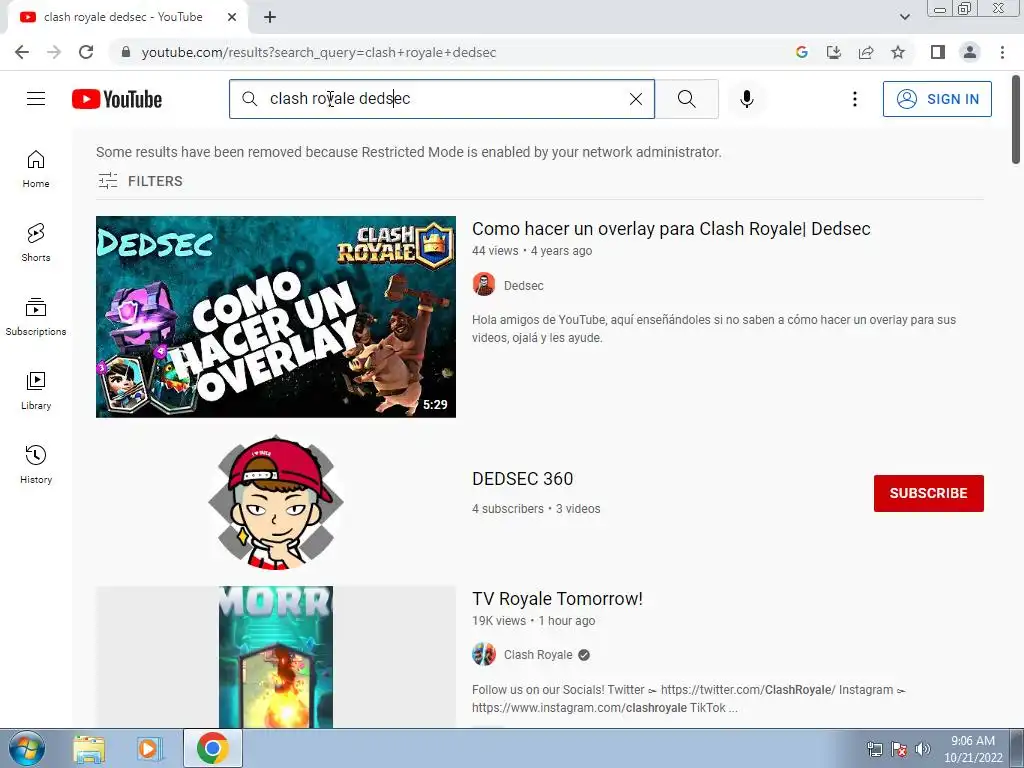Click '19K views • 1 hour ago' text
This screenshot has height=768, width=1024.
coord(534,621)
